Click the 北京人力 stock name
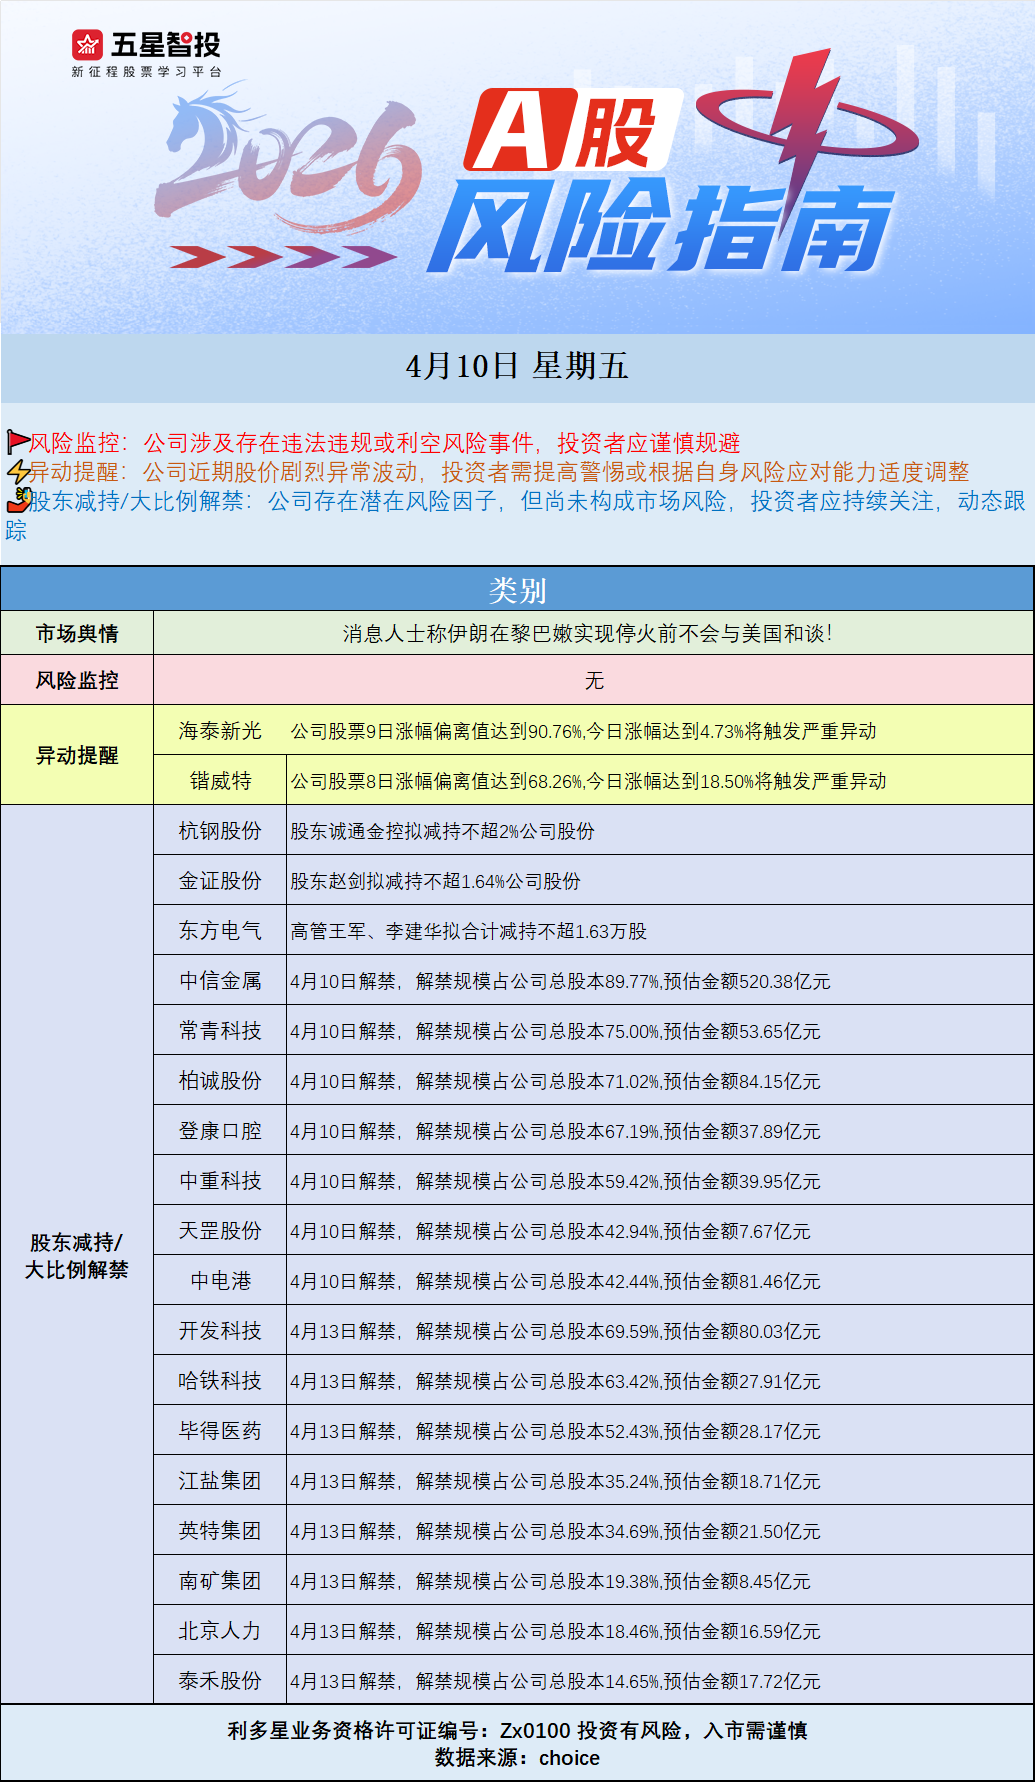 pos(220,1631)
